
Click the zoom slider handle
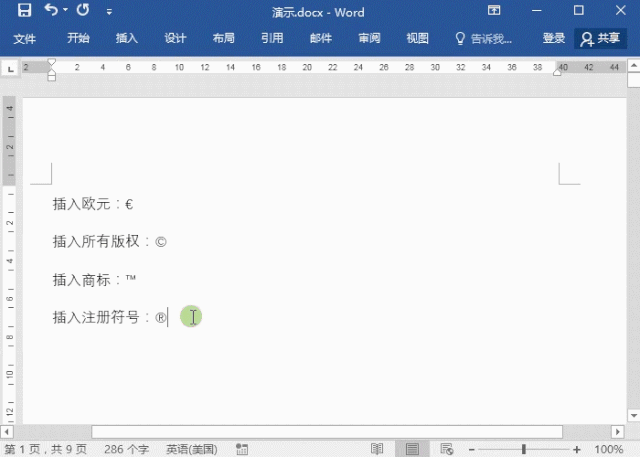click(524, 450)
